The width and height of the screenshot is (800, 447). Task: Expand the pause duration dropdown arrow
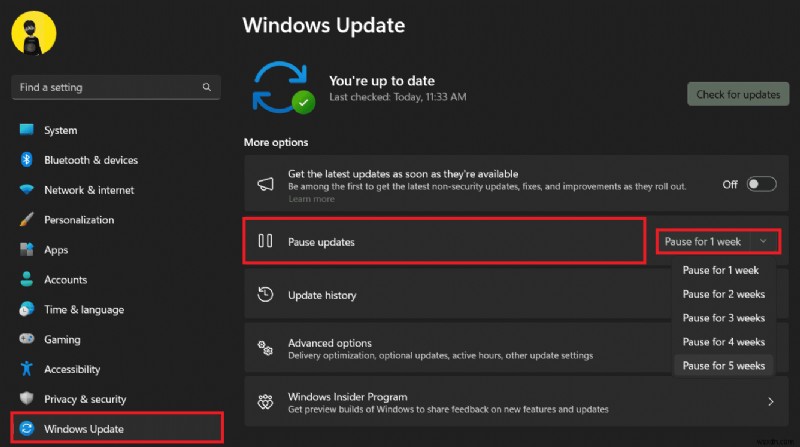763,241
